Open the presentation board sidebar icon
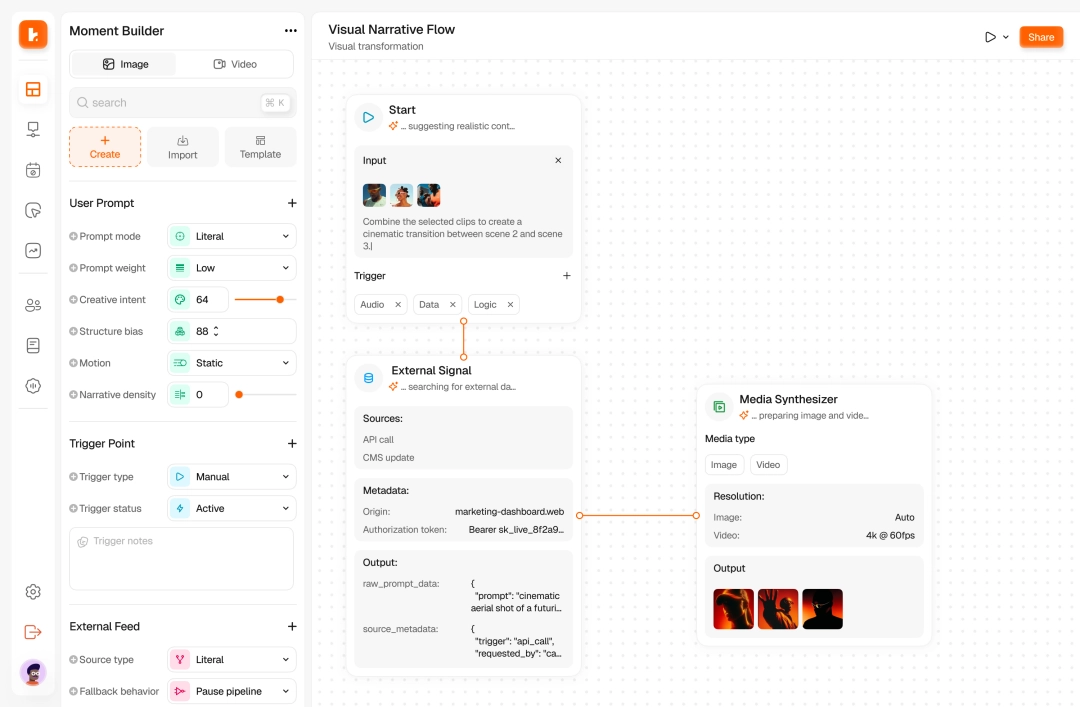The height and width of the screenshot is (707, 1080). click(33, 129)
